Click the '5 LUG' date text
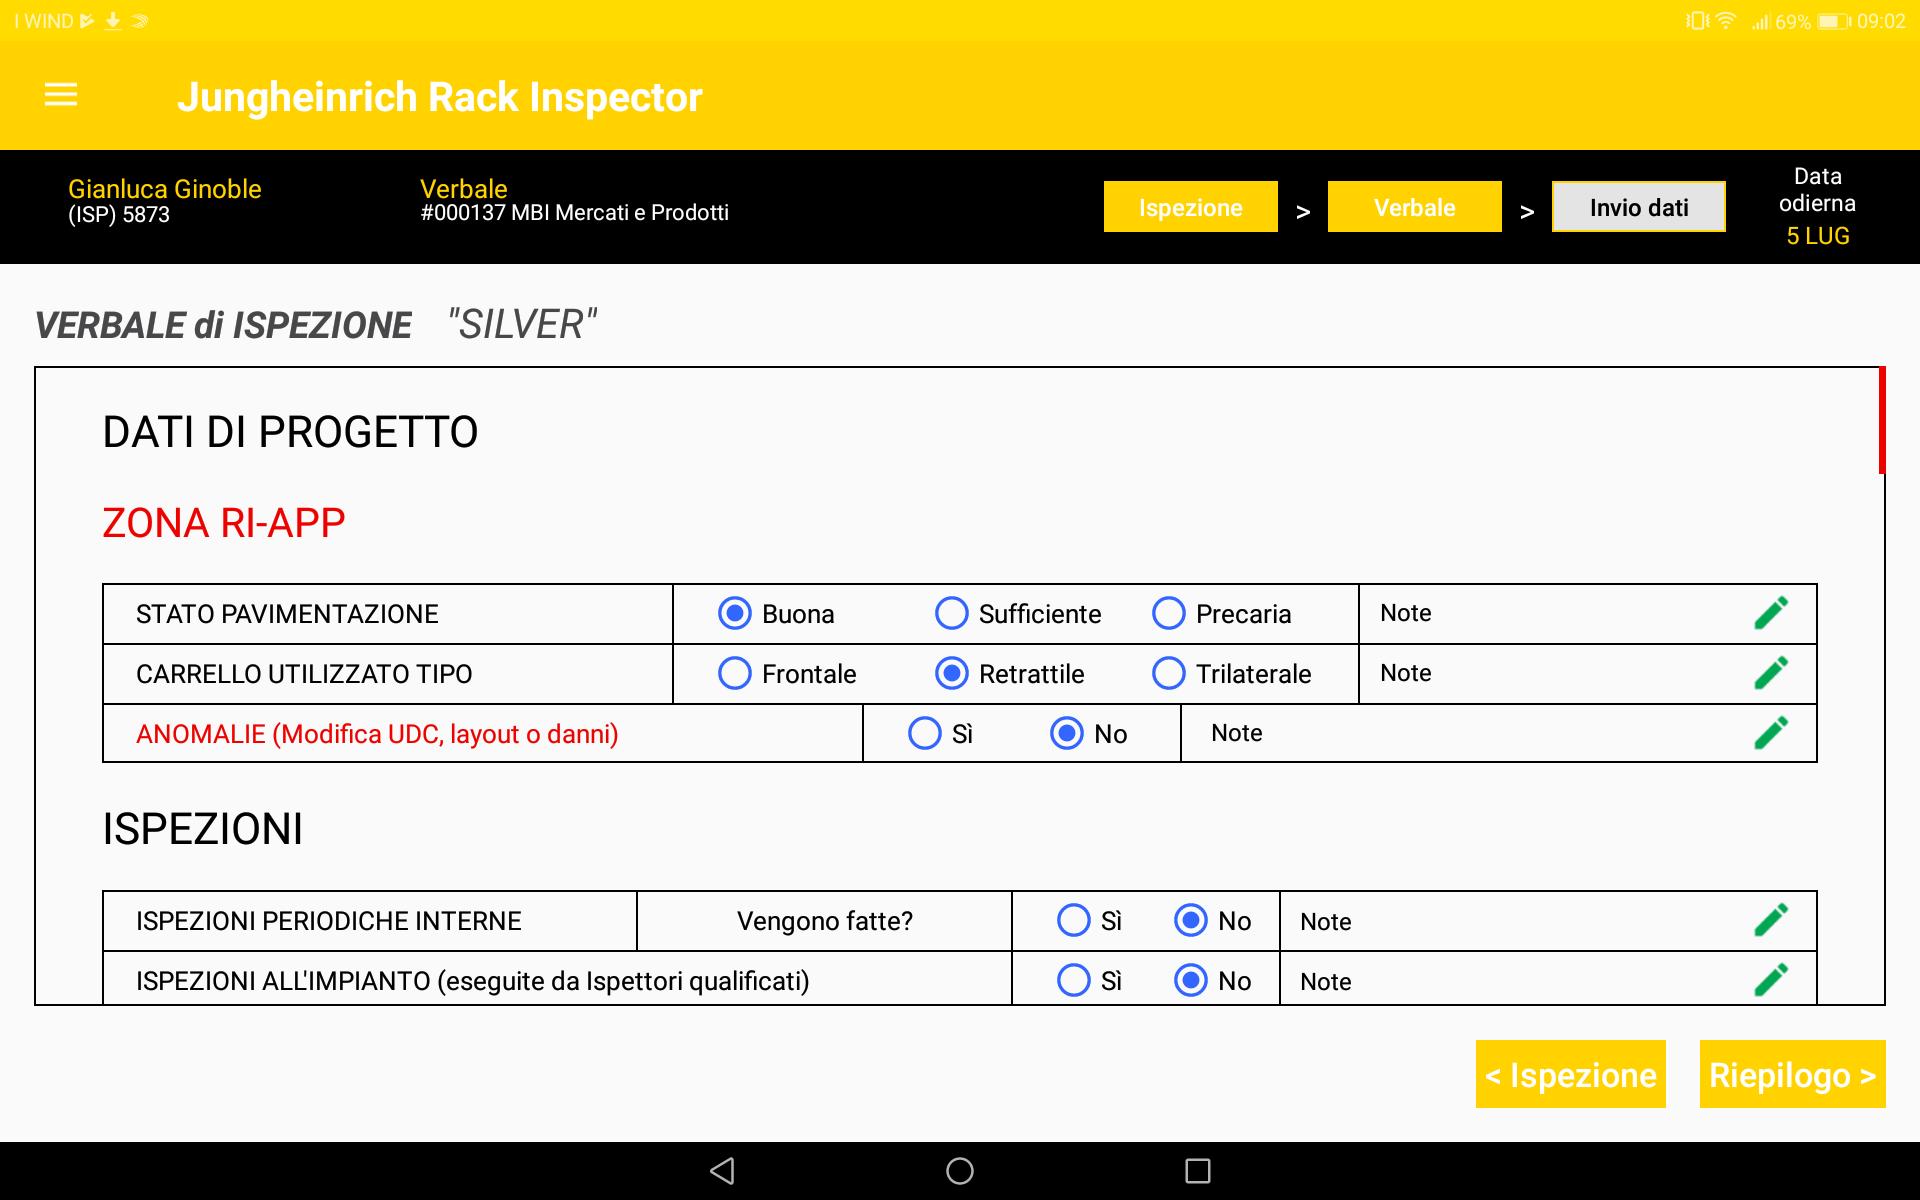Viewport: 1920px width, 1200px height. (x=1818, y=236)
